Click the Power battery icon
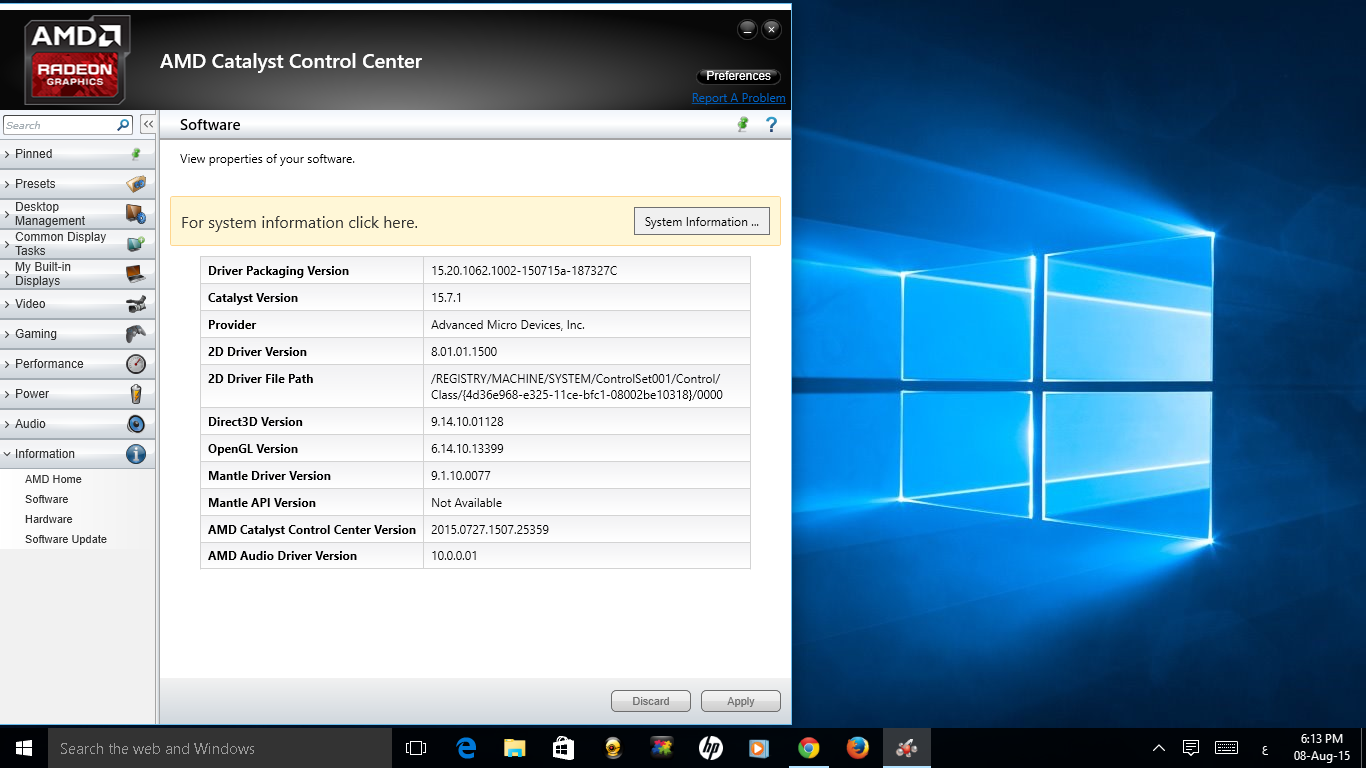 [136, 394]
